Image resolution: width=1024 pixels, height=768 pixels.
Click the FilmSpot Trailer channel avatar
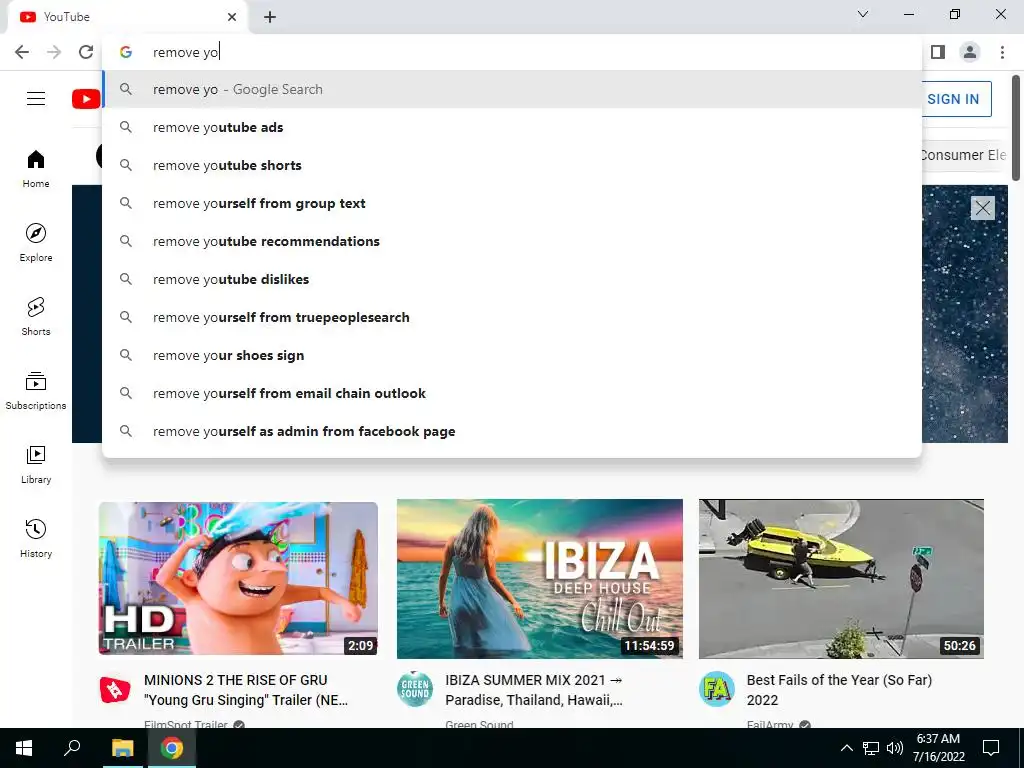115,689
